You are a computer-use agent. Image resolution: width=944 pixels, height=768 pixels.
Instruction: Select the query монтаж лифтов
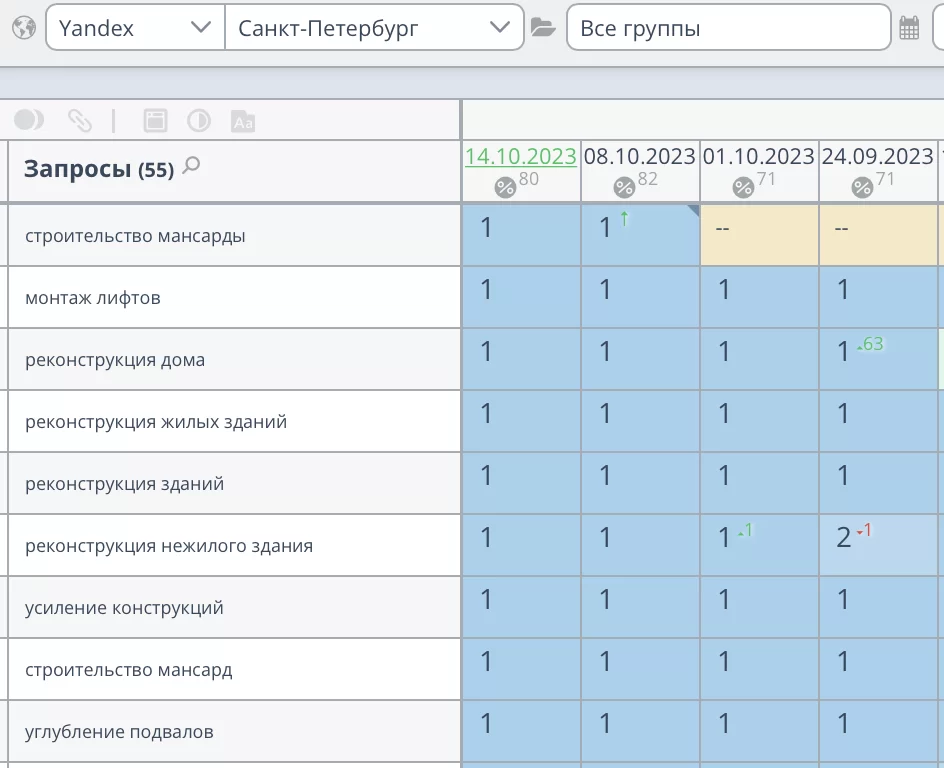[x=93, y=298]
